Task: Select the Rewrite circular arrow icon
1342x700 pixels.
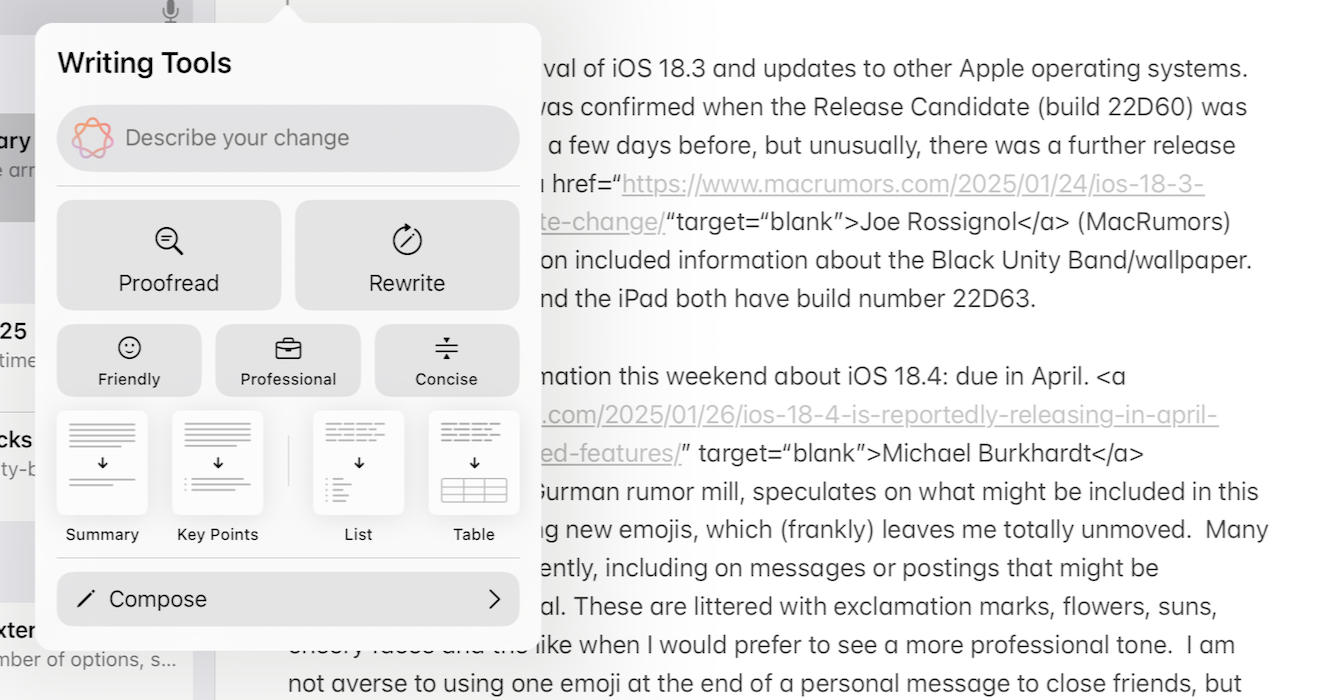Action: pos(407,240)
